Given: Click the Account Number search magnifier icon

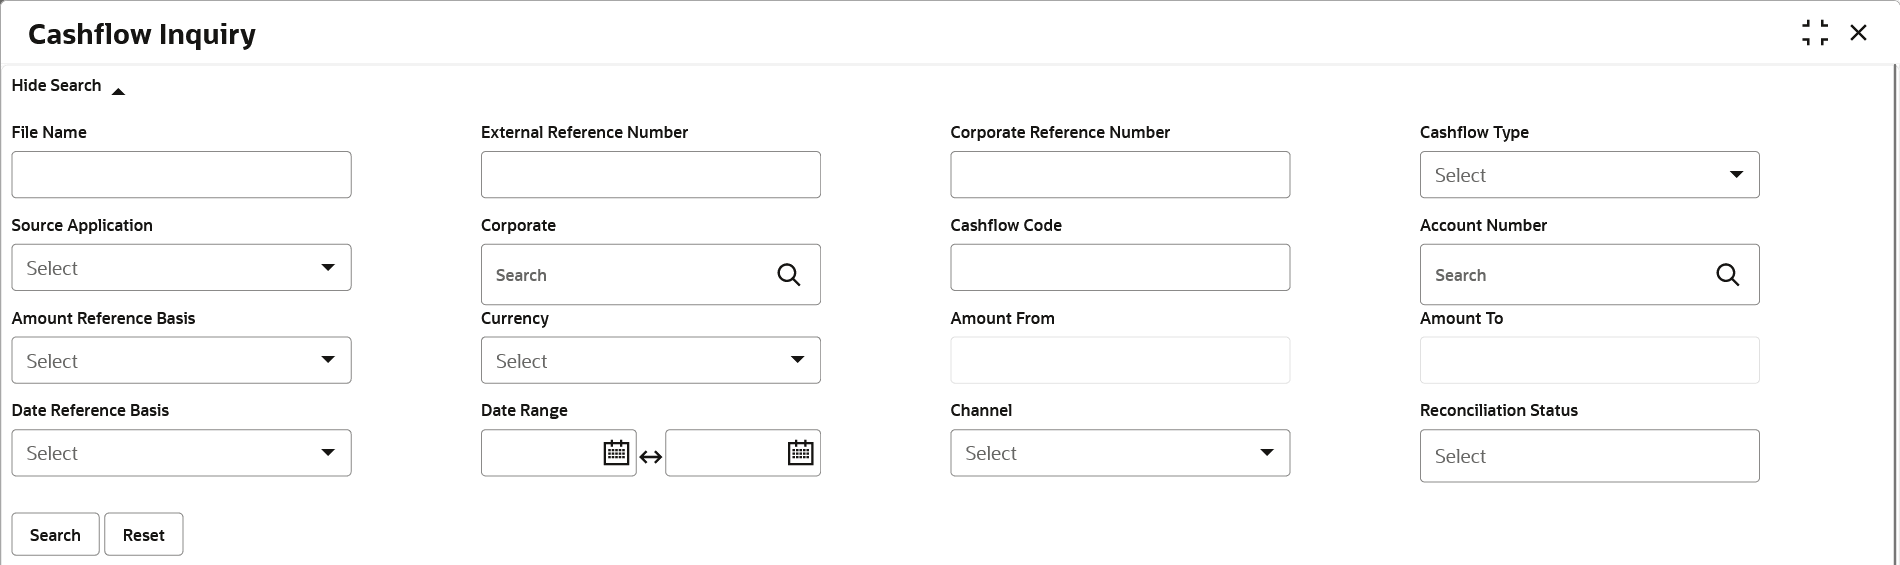Looking at the screenshot, I should coord(1727,275).
